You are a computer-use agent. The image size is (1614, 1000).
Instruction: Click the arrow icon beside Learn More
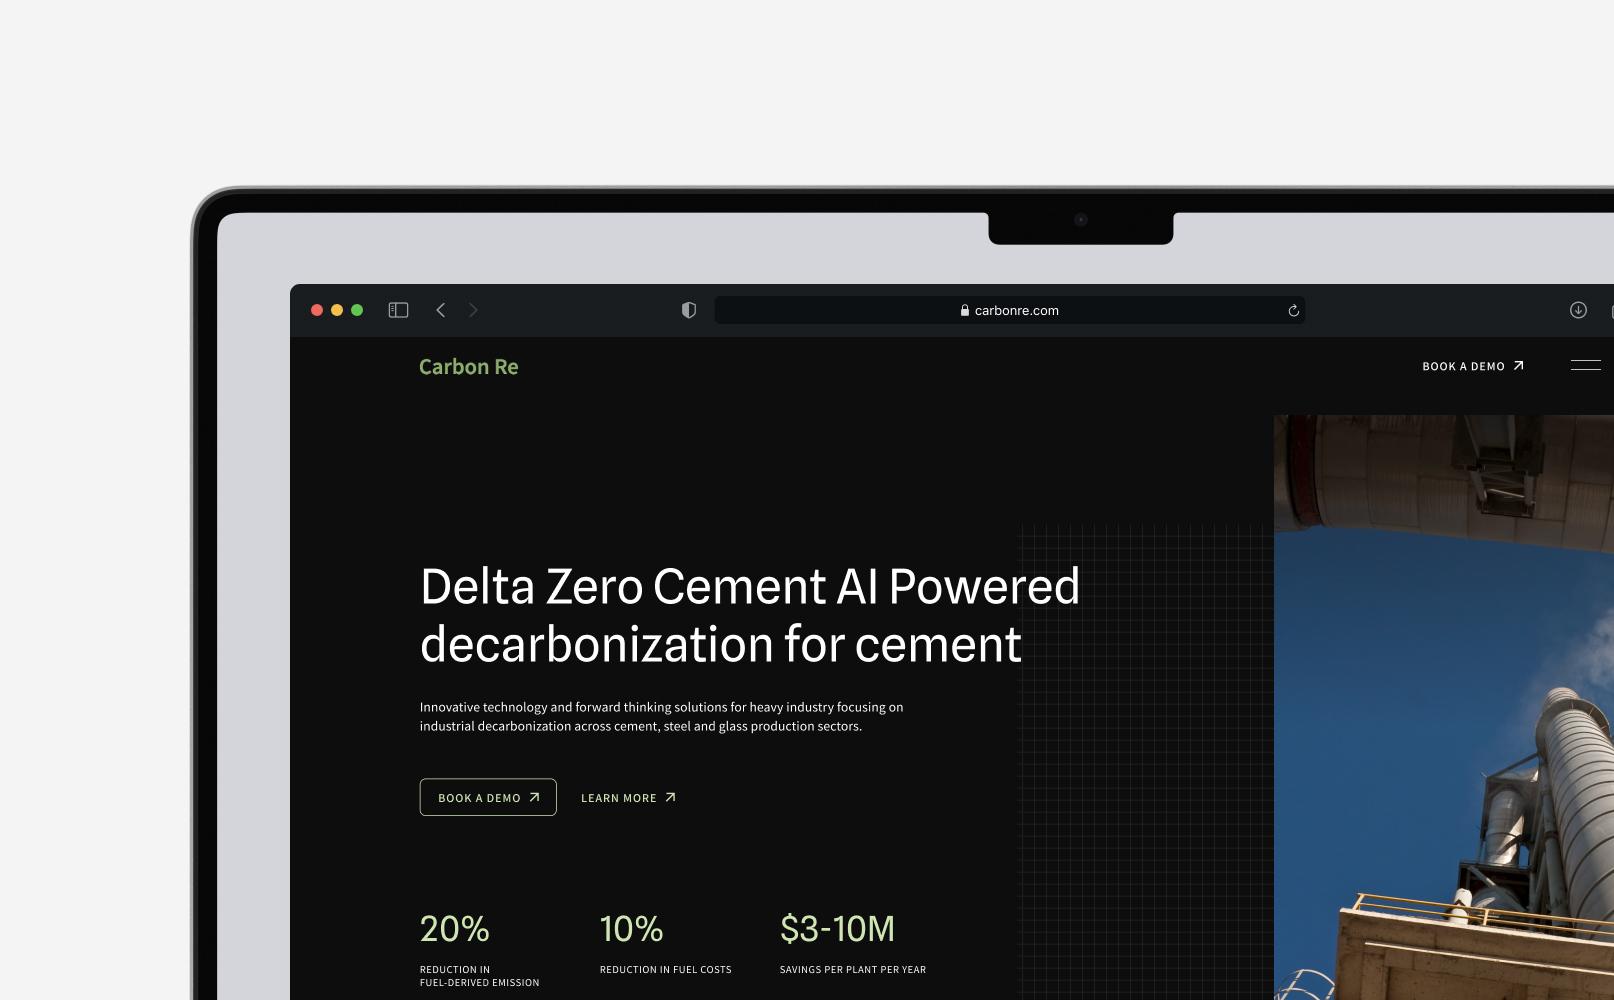click(670, 797)
